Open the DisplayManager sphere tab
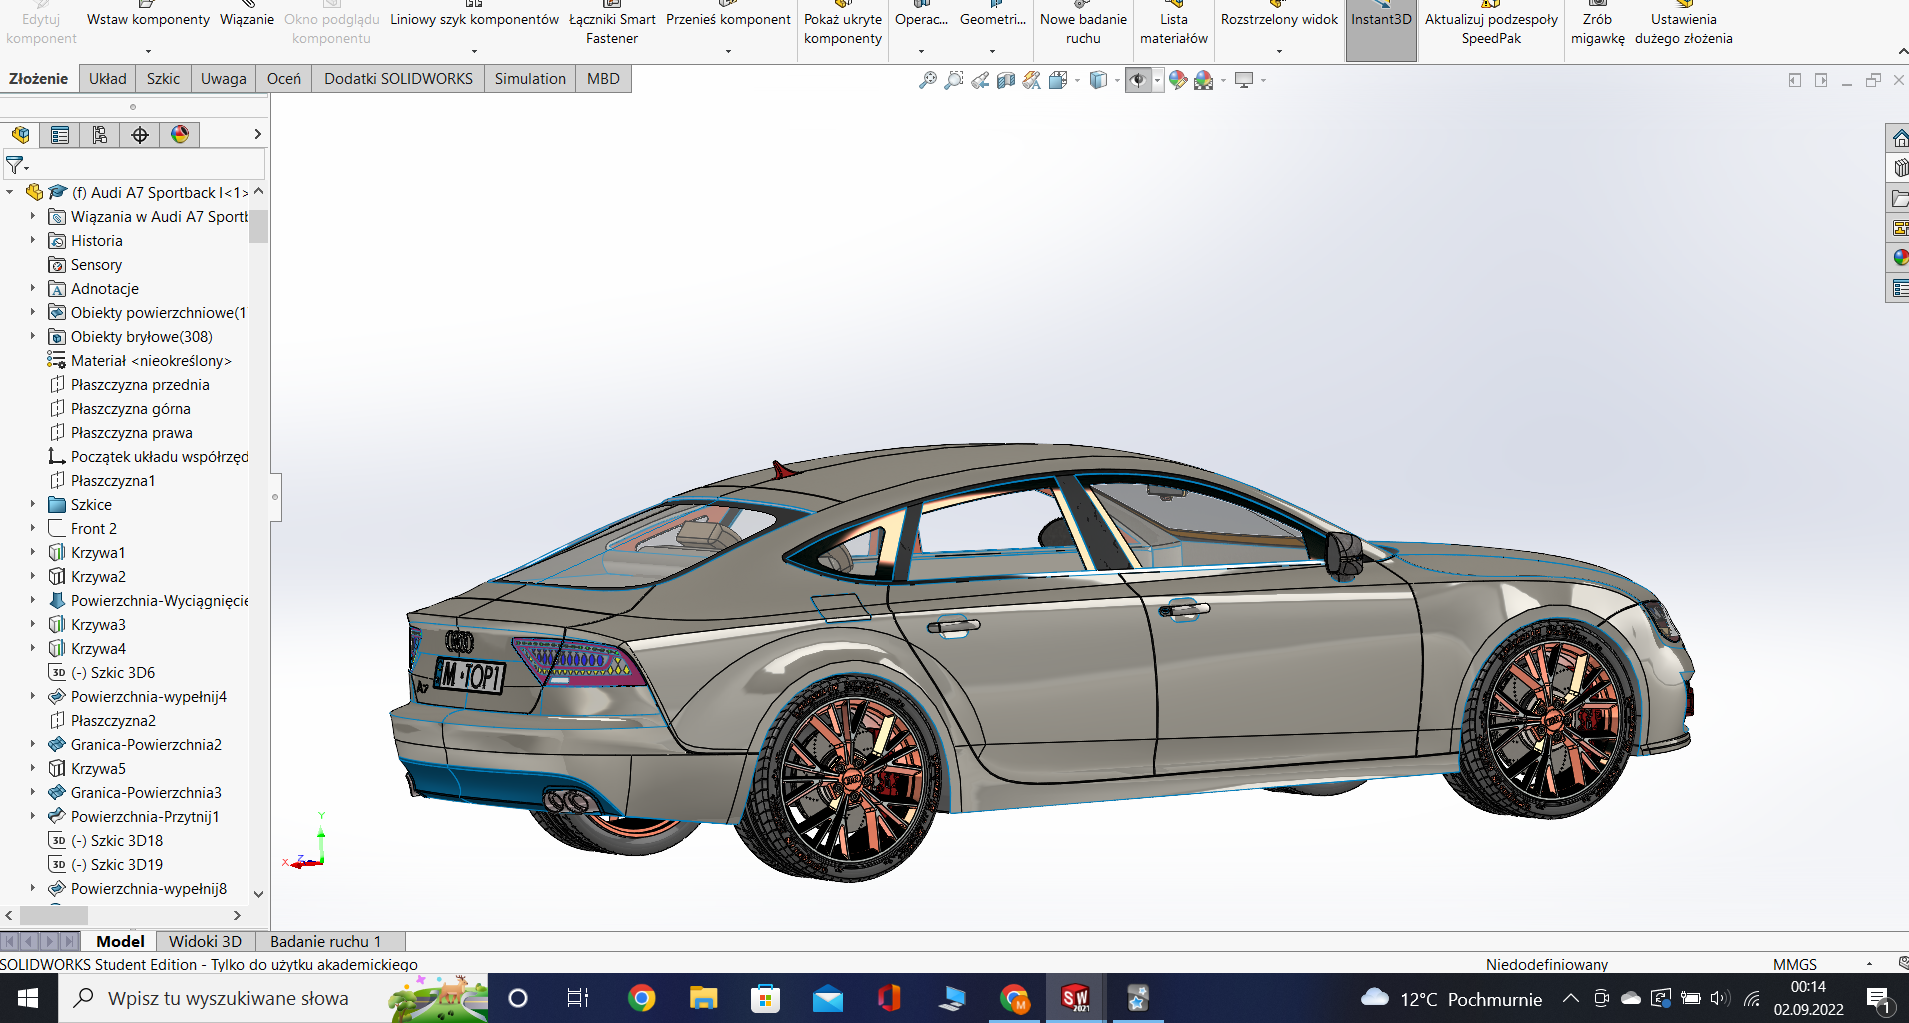Screen dimensions: 1909x1023 click(x=180, y=134)
